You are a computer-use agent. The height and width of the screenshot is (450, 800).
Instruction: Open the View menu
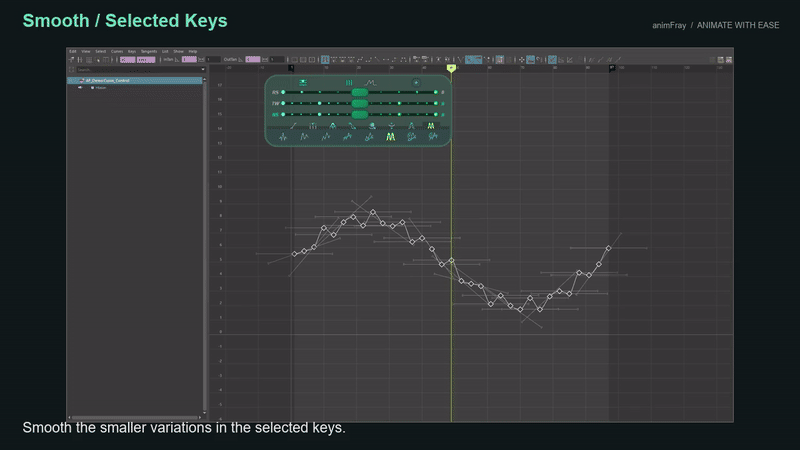[86, 52]
